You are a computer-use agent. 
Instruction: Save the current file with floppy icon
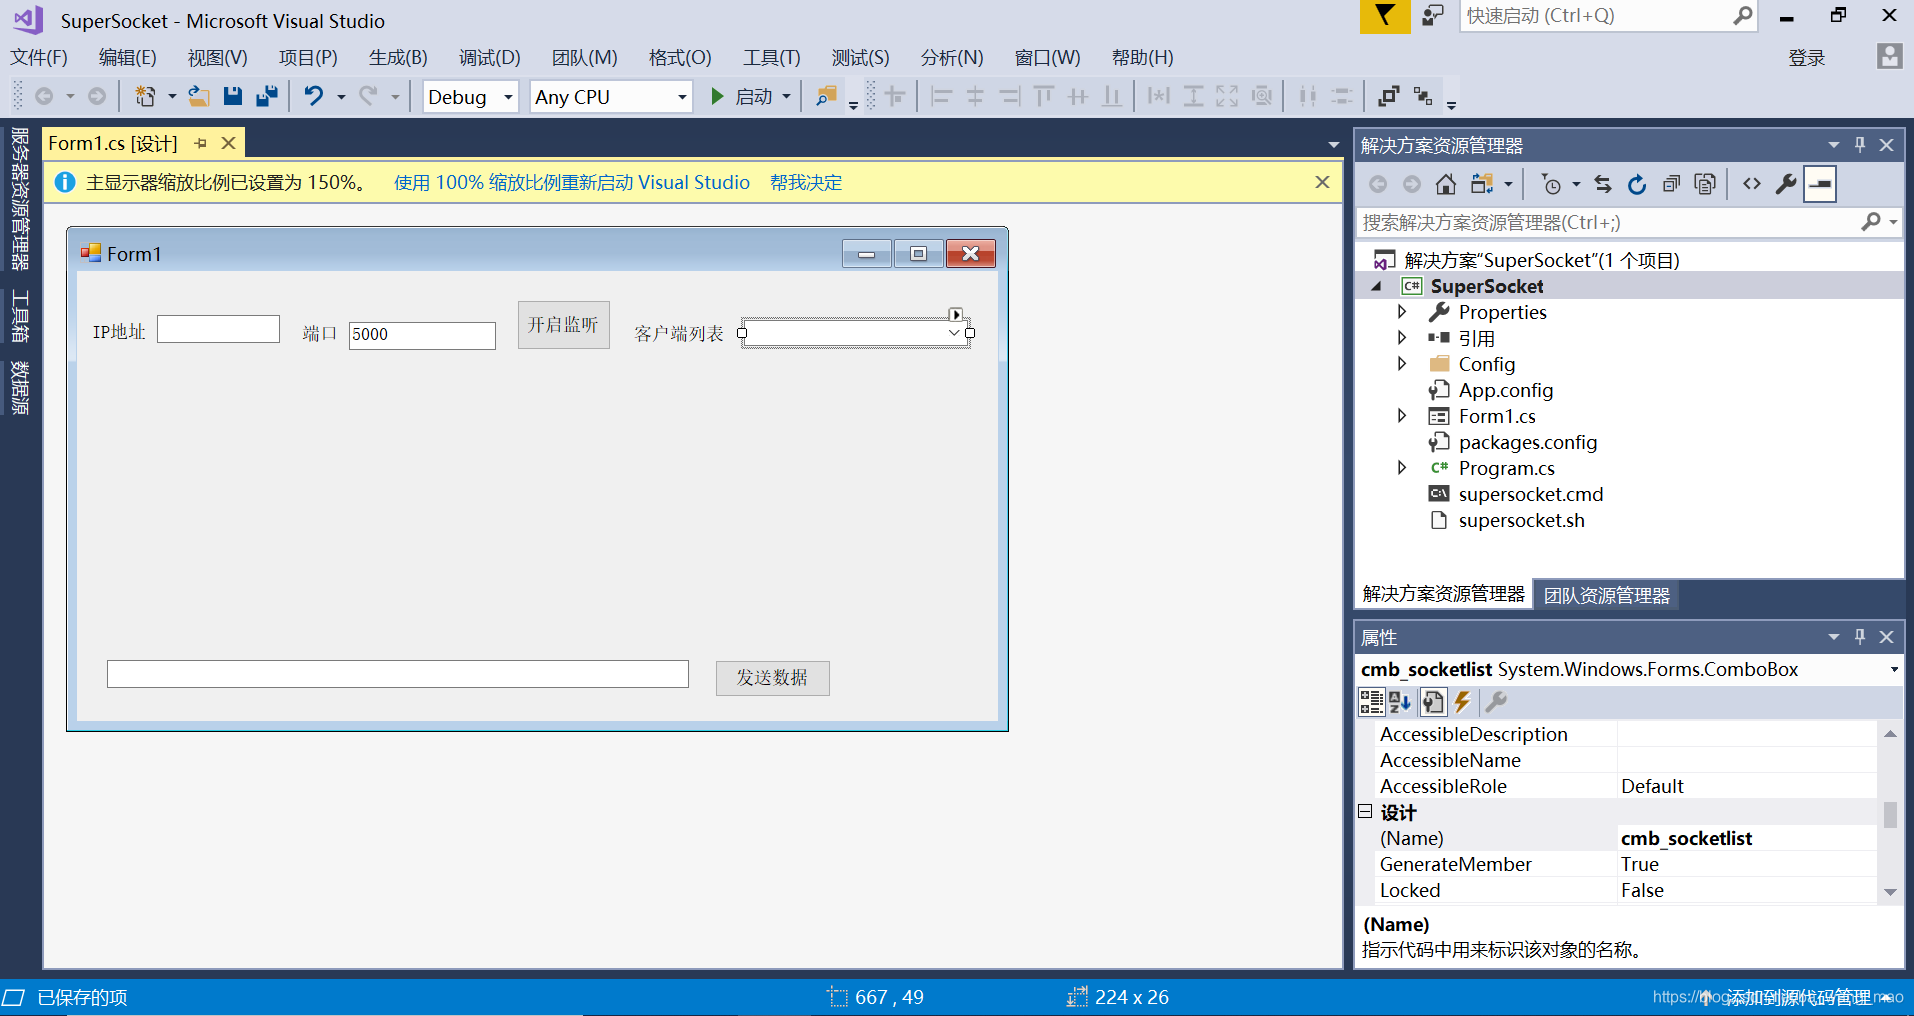click(233, 96)
